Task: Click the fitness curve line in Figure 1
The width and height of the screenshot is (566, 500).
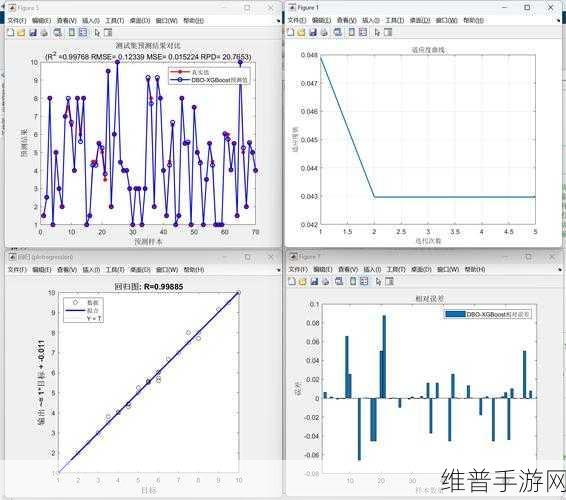Action: click(x=455, y=197)
